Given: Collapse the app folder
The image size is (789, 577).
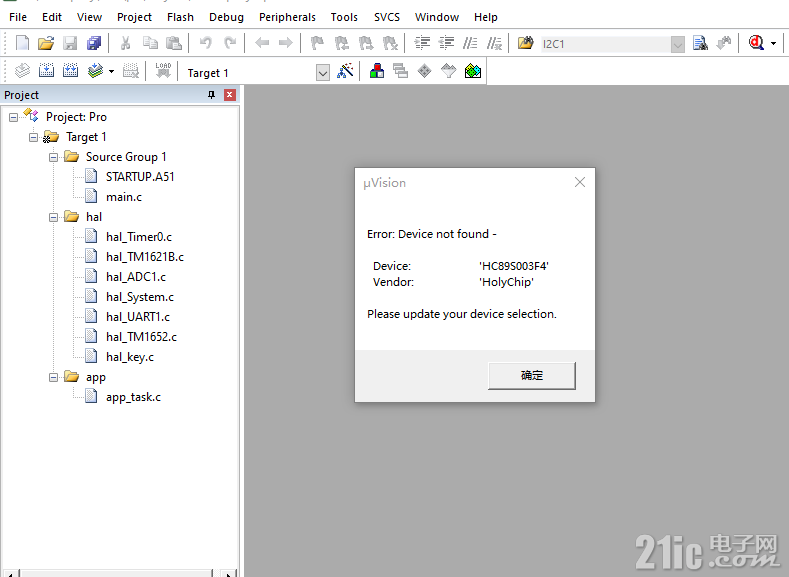Looking at the screenshot, I should (x=53, y=377).
